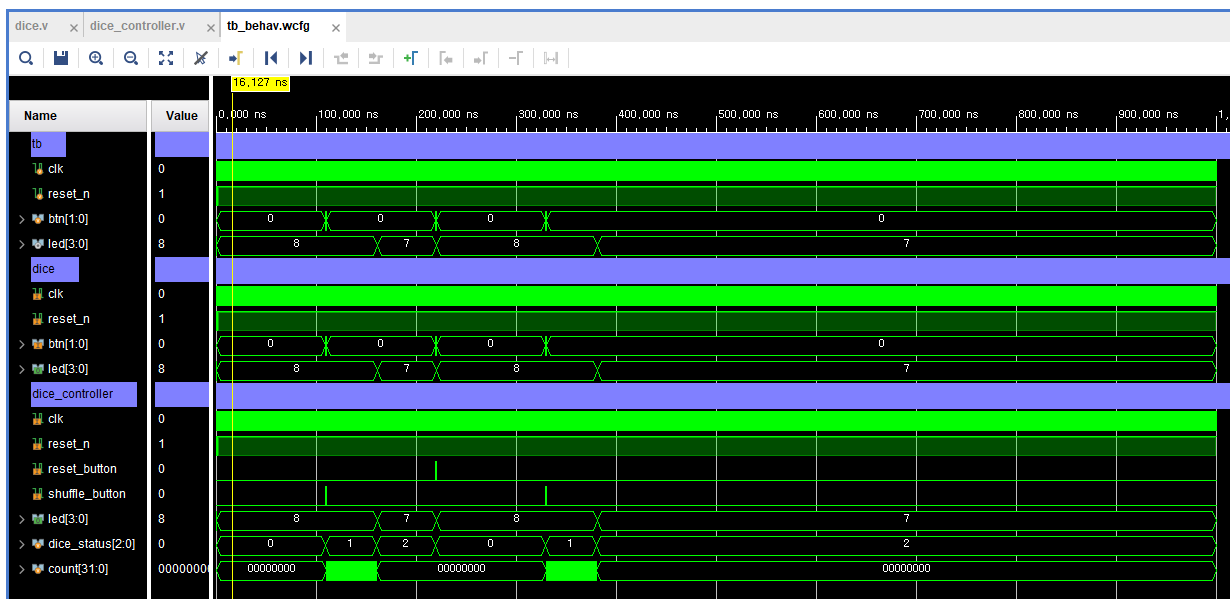
Task: Click the 900,000 ns ruler label
Action: pyautogui.click(x=1147, y=114)
